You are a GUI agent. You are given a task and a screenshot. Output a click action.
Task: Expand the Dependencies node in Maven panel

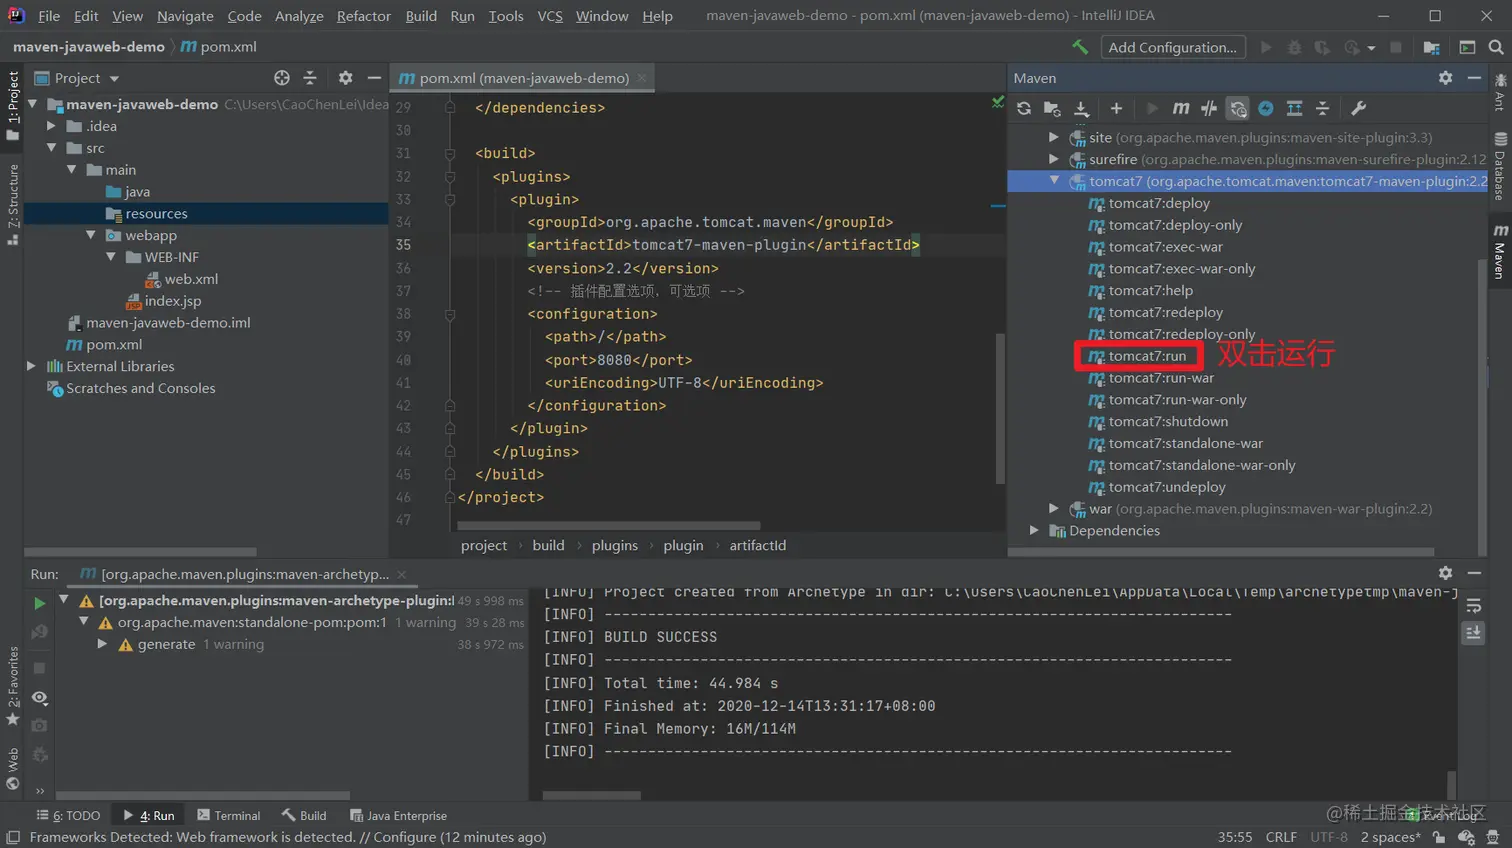[1034, 531]
